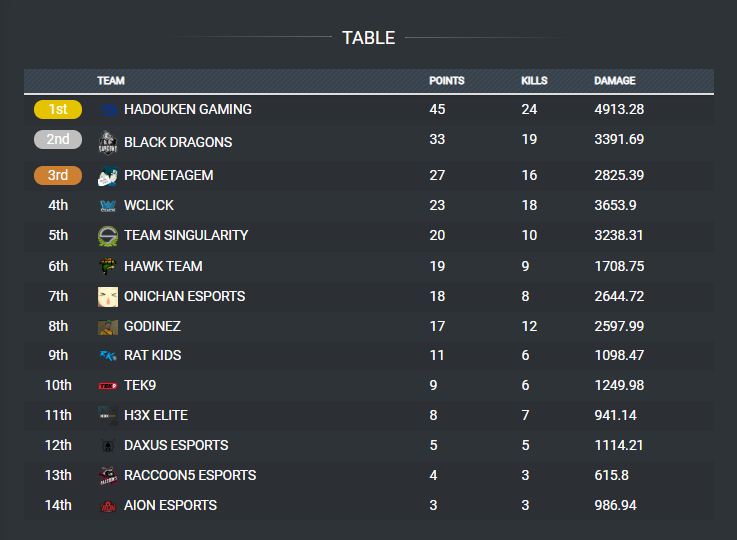Screen dimensions: 737x540
Task: Open the PRONETAGEM team name
Action: click(168, 175)
